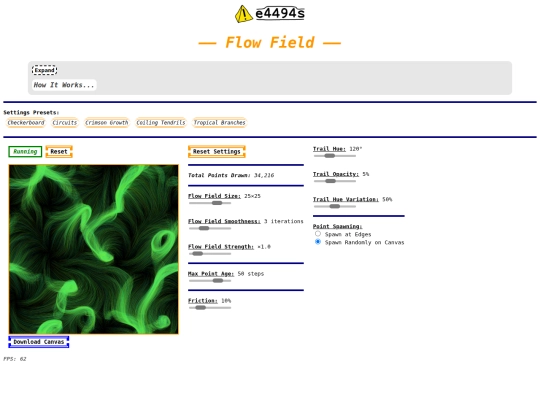Click the green flow field canvas
This screenshot has height=405, width=540.
click(x=94, y=249)
